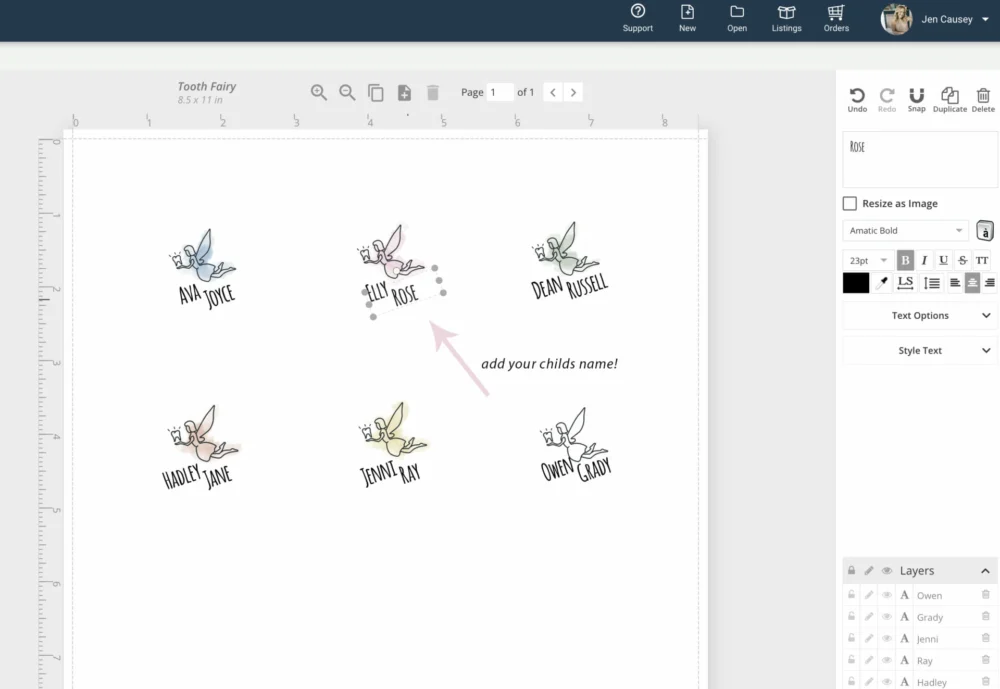Viewport: 1000px width, 689px height.
Task: Hide the Grady layer using its eye icon
Action: click(x=886, y=617)
